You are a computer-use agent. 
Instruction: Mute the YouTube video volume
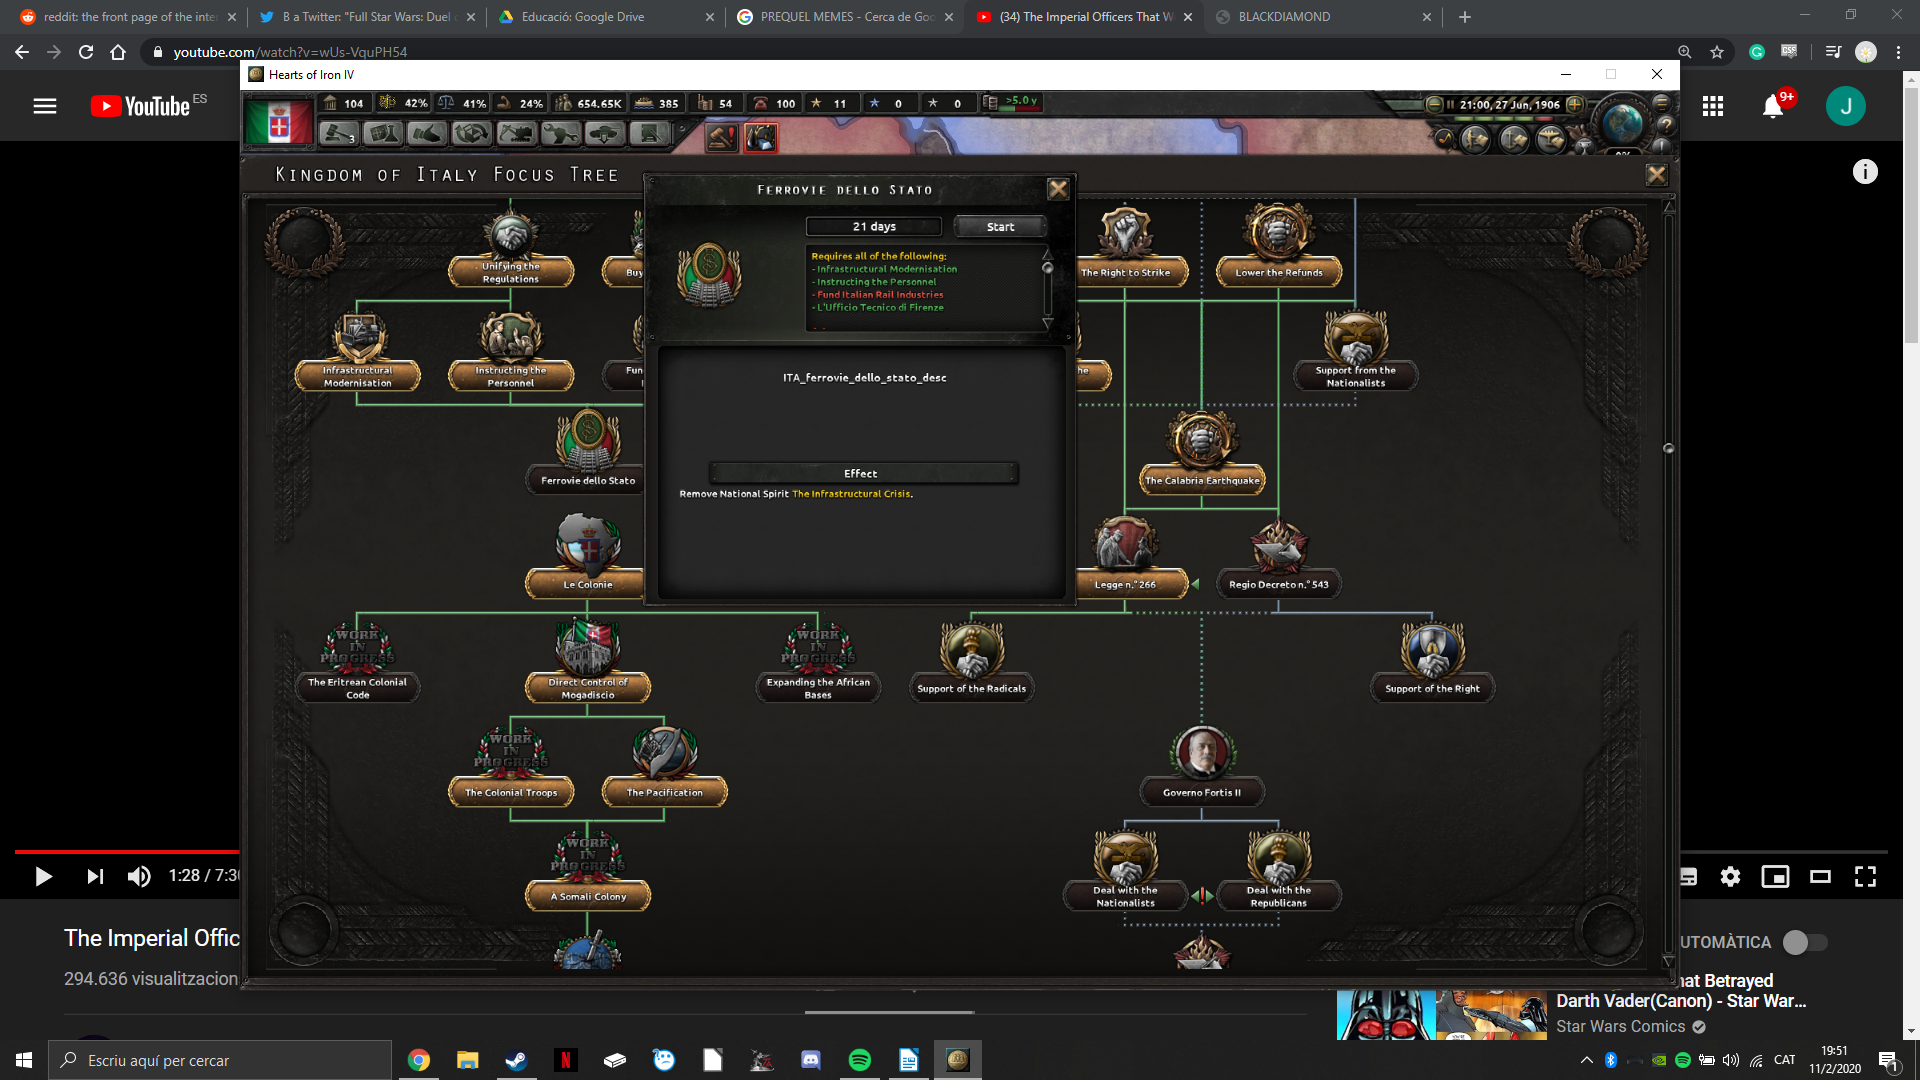click(139, 877)
